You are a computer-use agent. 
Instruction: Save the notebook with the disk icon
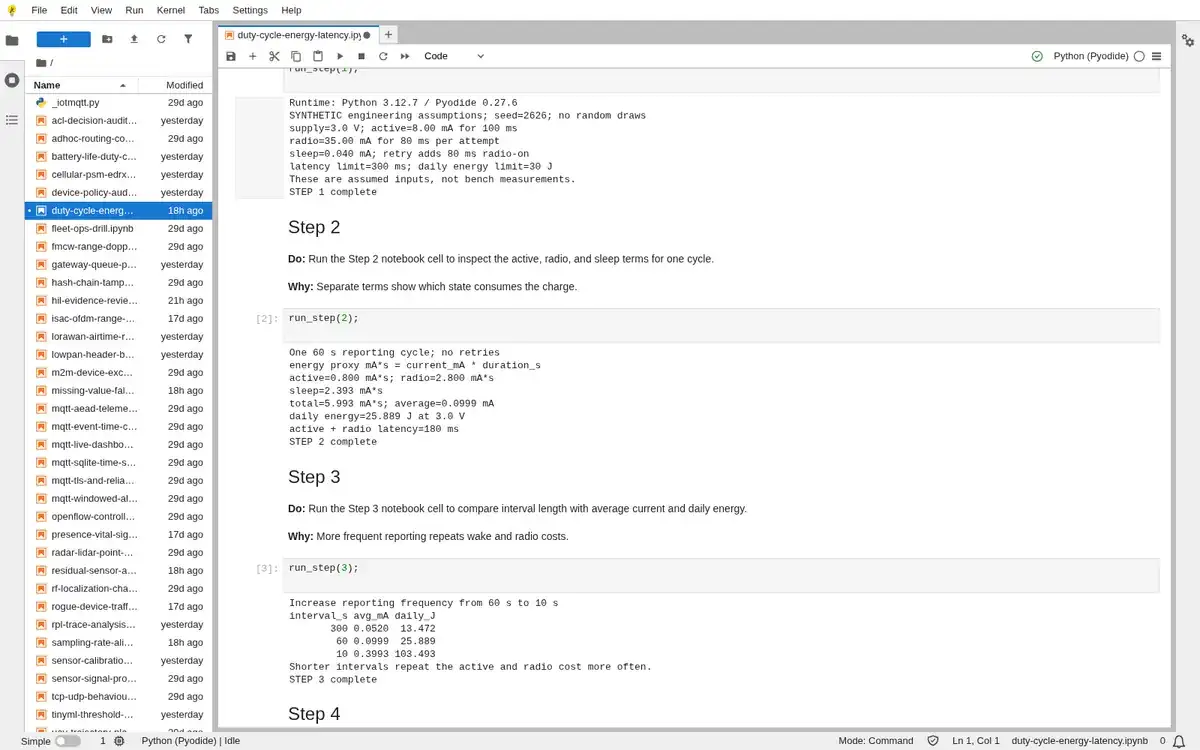231,56
